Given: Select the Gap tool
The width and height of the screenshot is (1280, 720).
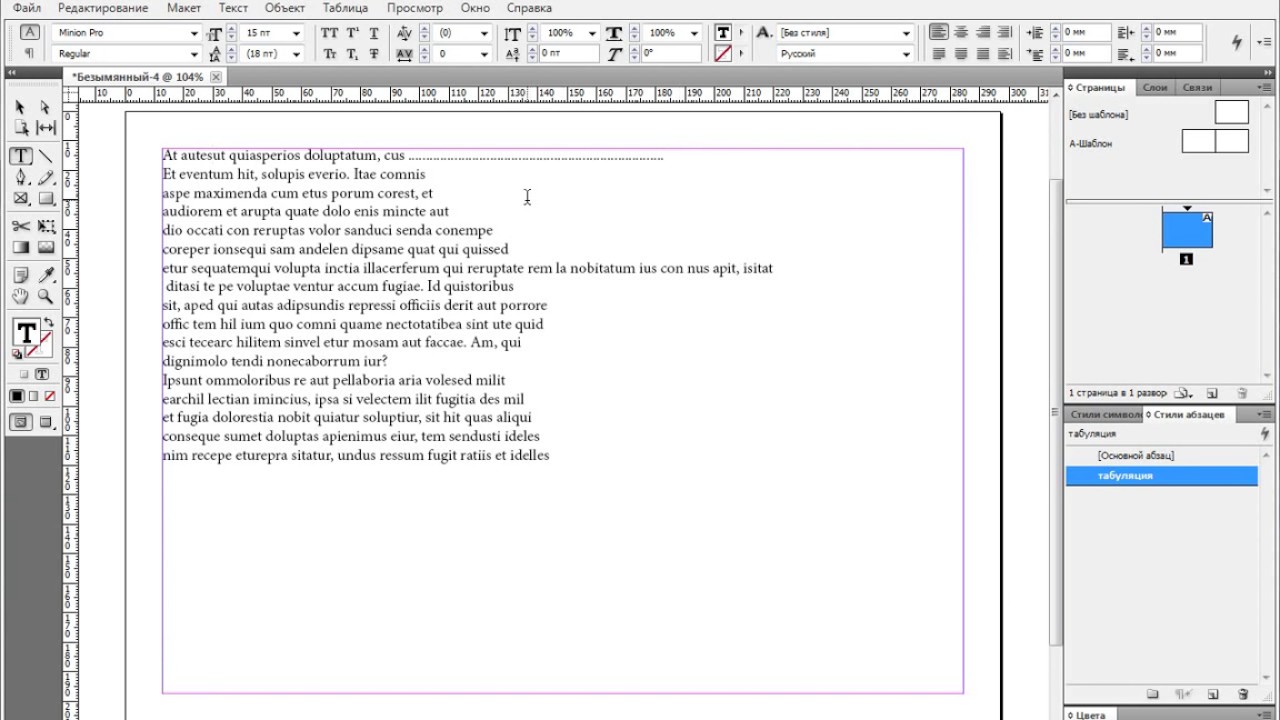Looking at the screenshot, I should [x=46, y=128].
